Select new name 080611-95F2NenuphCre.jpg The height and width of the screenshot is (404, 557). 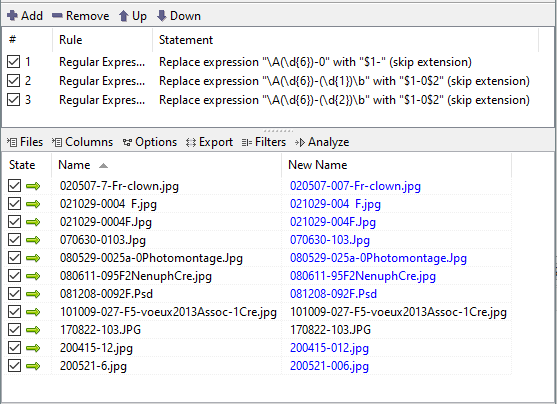(363, 276)
